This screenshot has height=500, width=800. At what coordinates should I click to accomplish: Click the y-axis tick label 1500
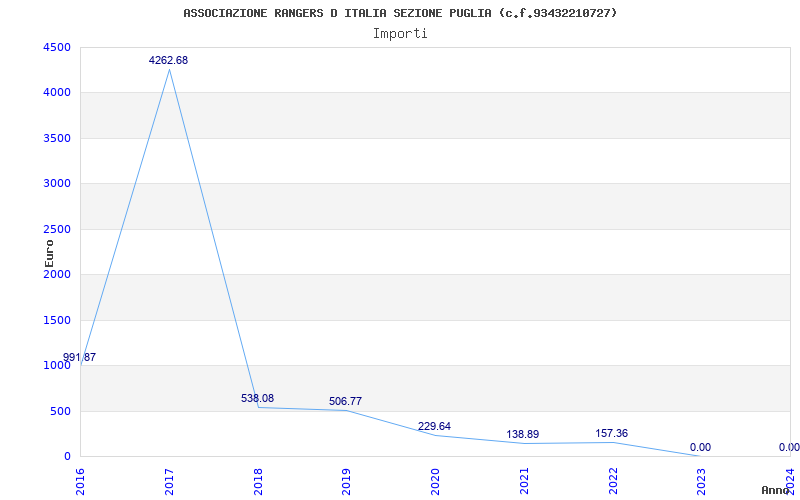coord(57,320)
